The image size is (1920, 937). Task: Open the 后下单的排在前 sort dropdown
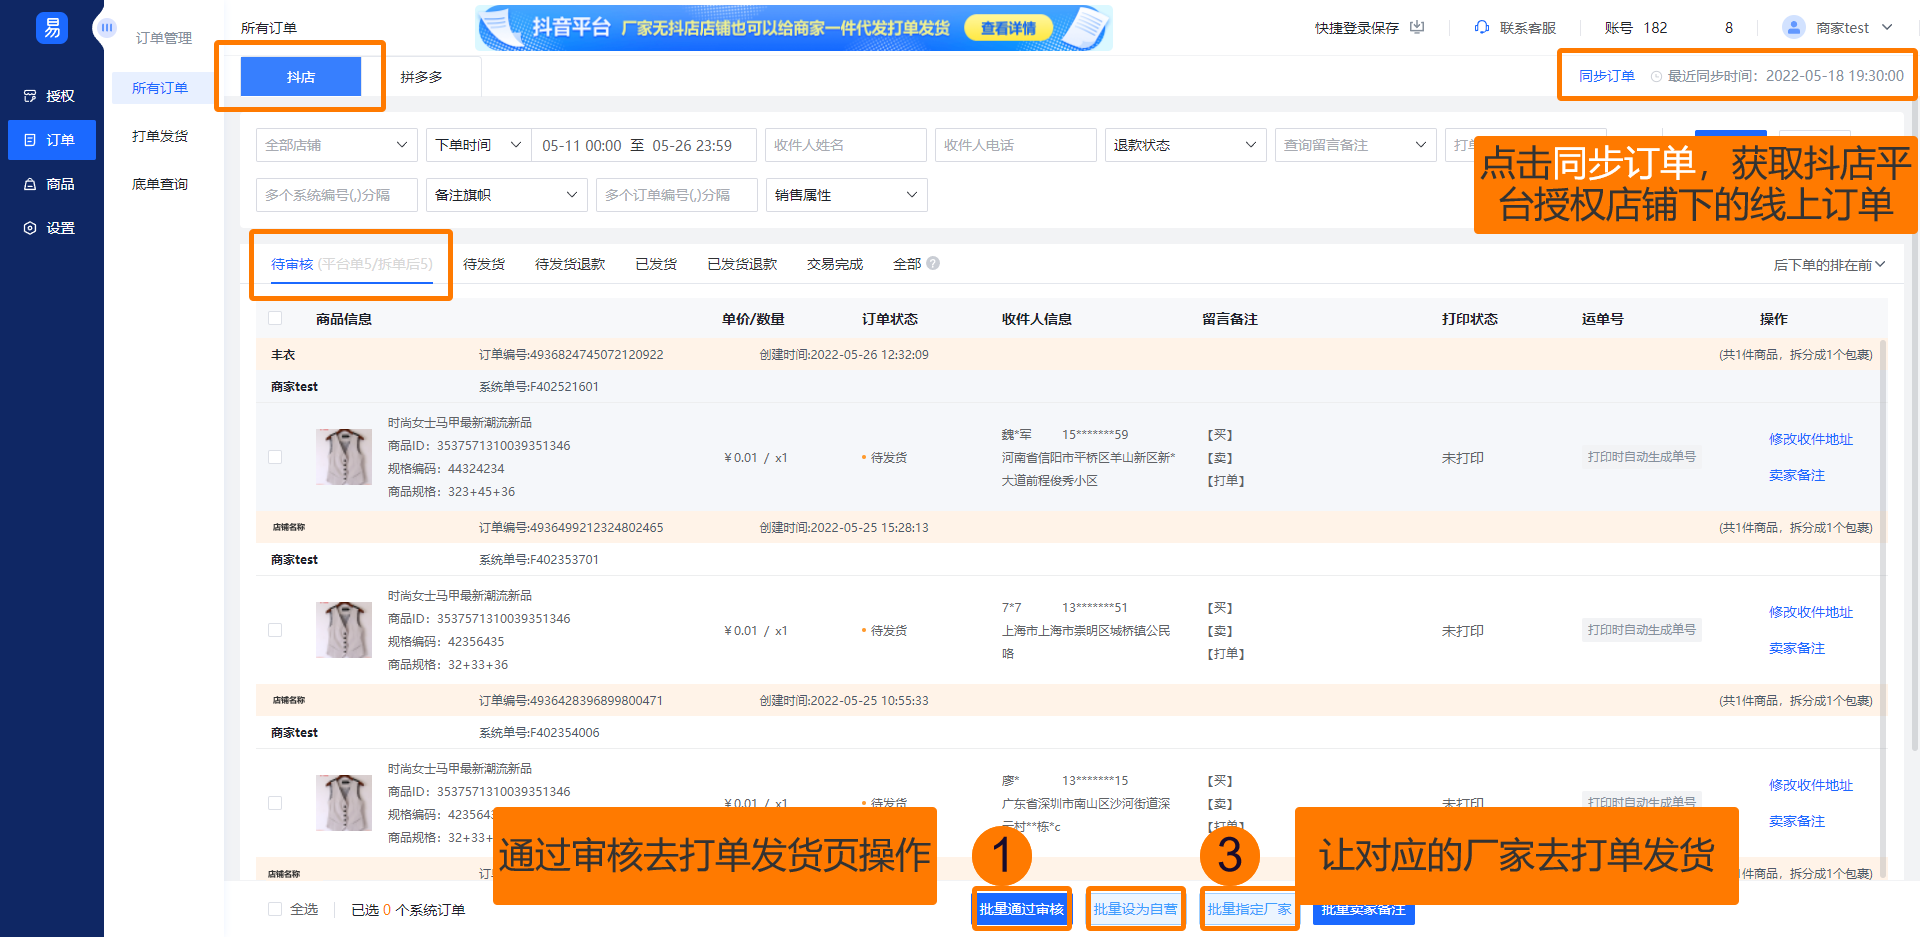coord(1829,265)
